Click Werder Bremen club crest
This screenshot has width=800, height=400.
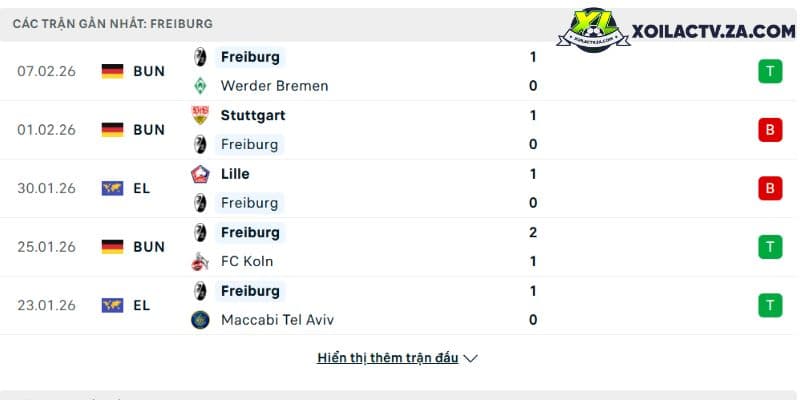pos(200,86)
